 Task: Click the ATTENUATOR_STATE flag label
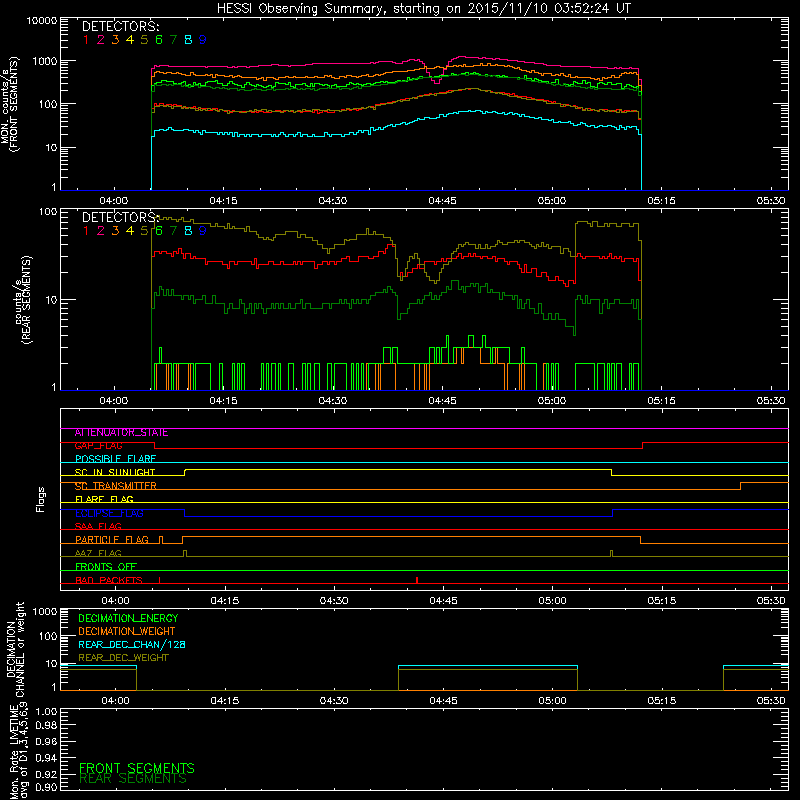click(x=121, y=433)
